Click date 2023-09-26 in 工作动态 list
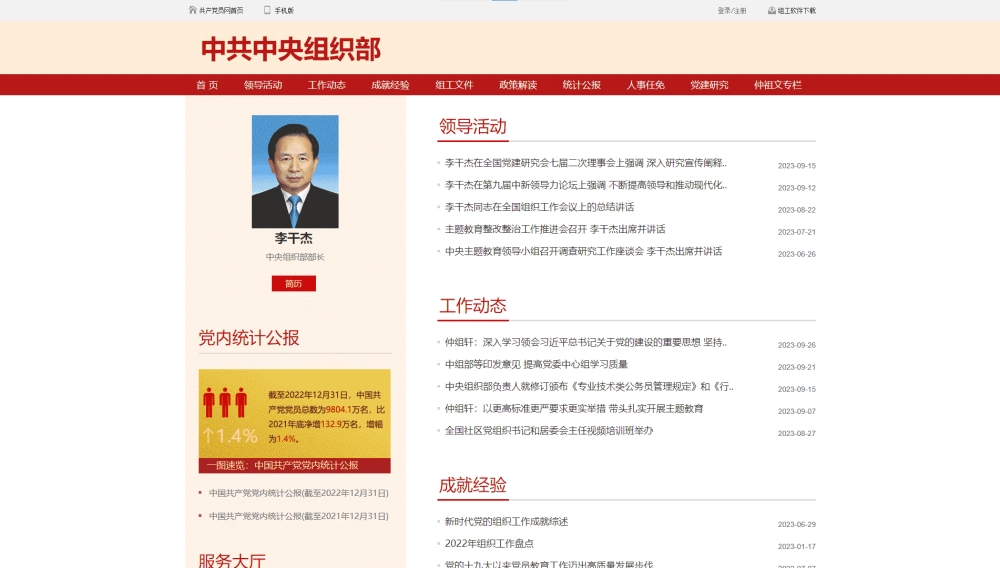Viewport: 1000px width, 568px height. [797, 345]
